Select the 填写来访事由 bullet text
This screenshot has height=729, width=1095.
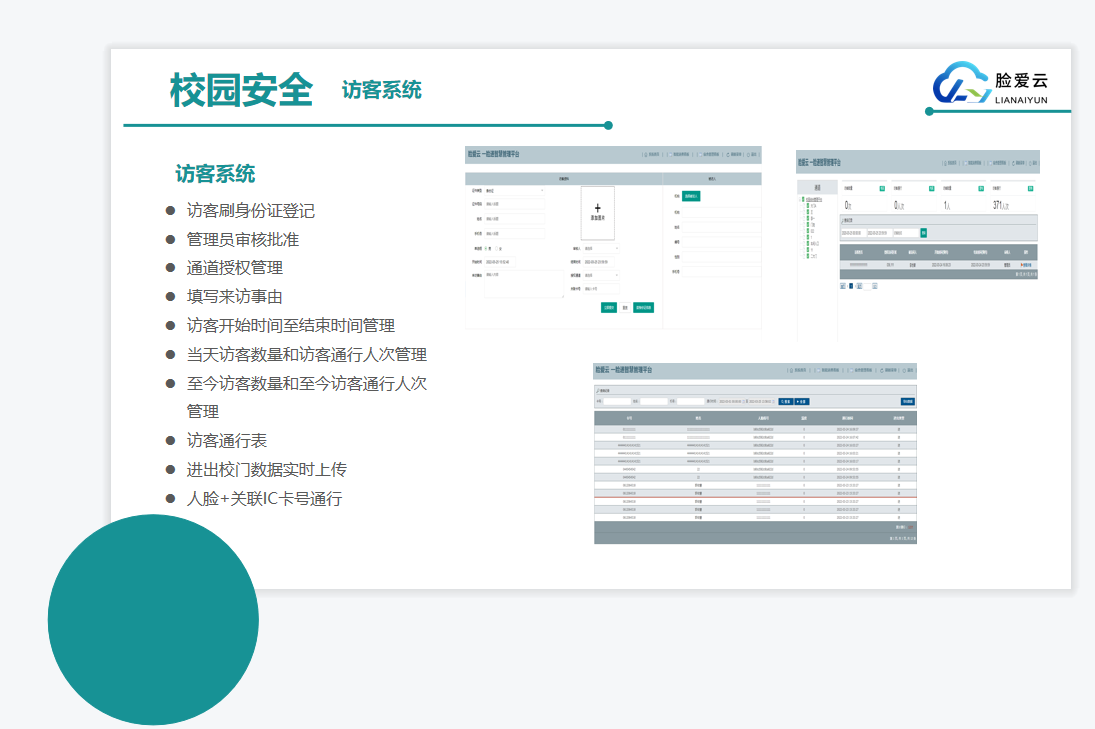tap(235, 297)
